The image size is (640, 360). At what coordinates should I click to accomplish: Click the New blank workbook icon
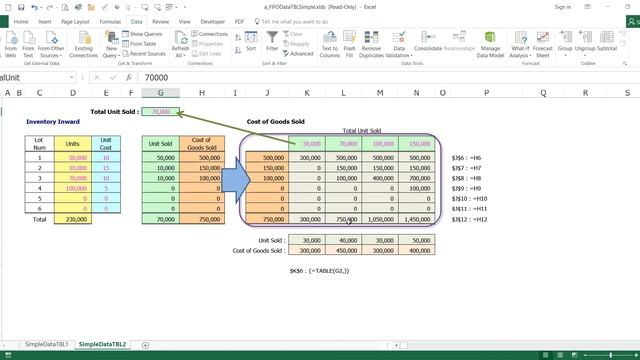point(8,7)
